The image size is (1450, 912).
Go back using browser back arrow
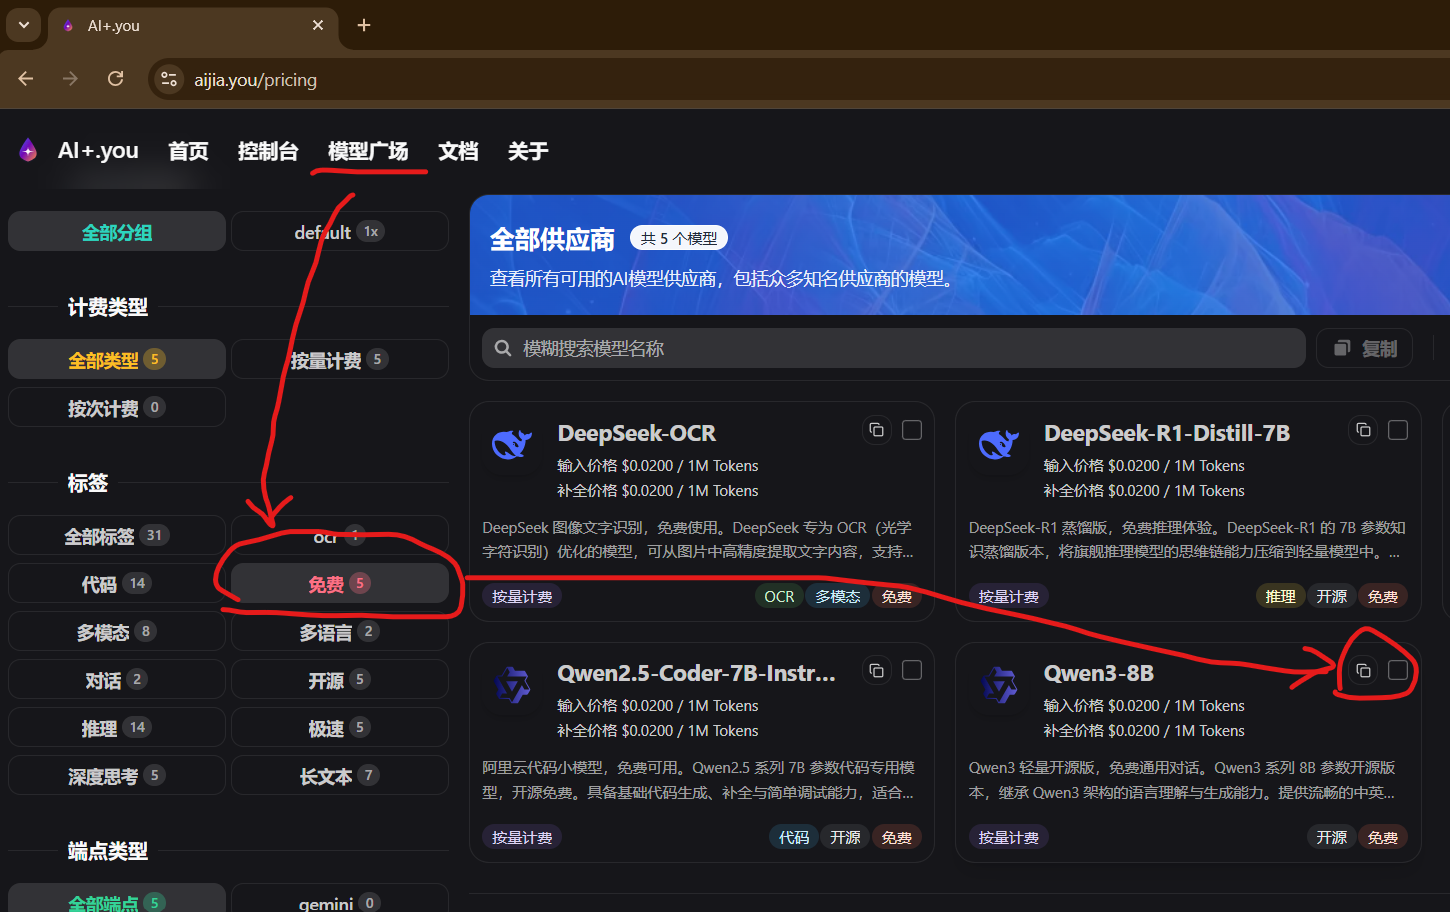coord(26,79)
